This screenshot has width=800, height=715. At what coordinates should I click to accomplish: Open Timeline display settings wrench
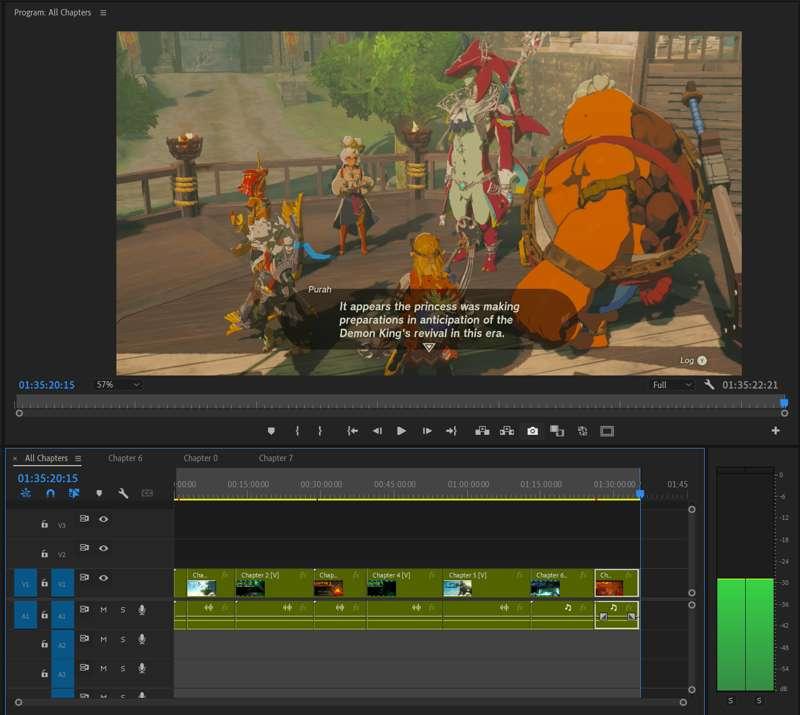click(x=123, y=493)
